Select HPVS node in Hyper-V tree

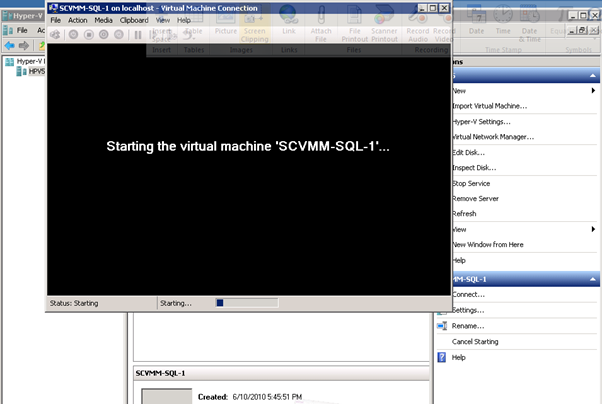coord(37,71)
